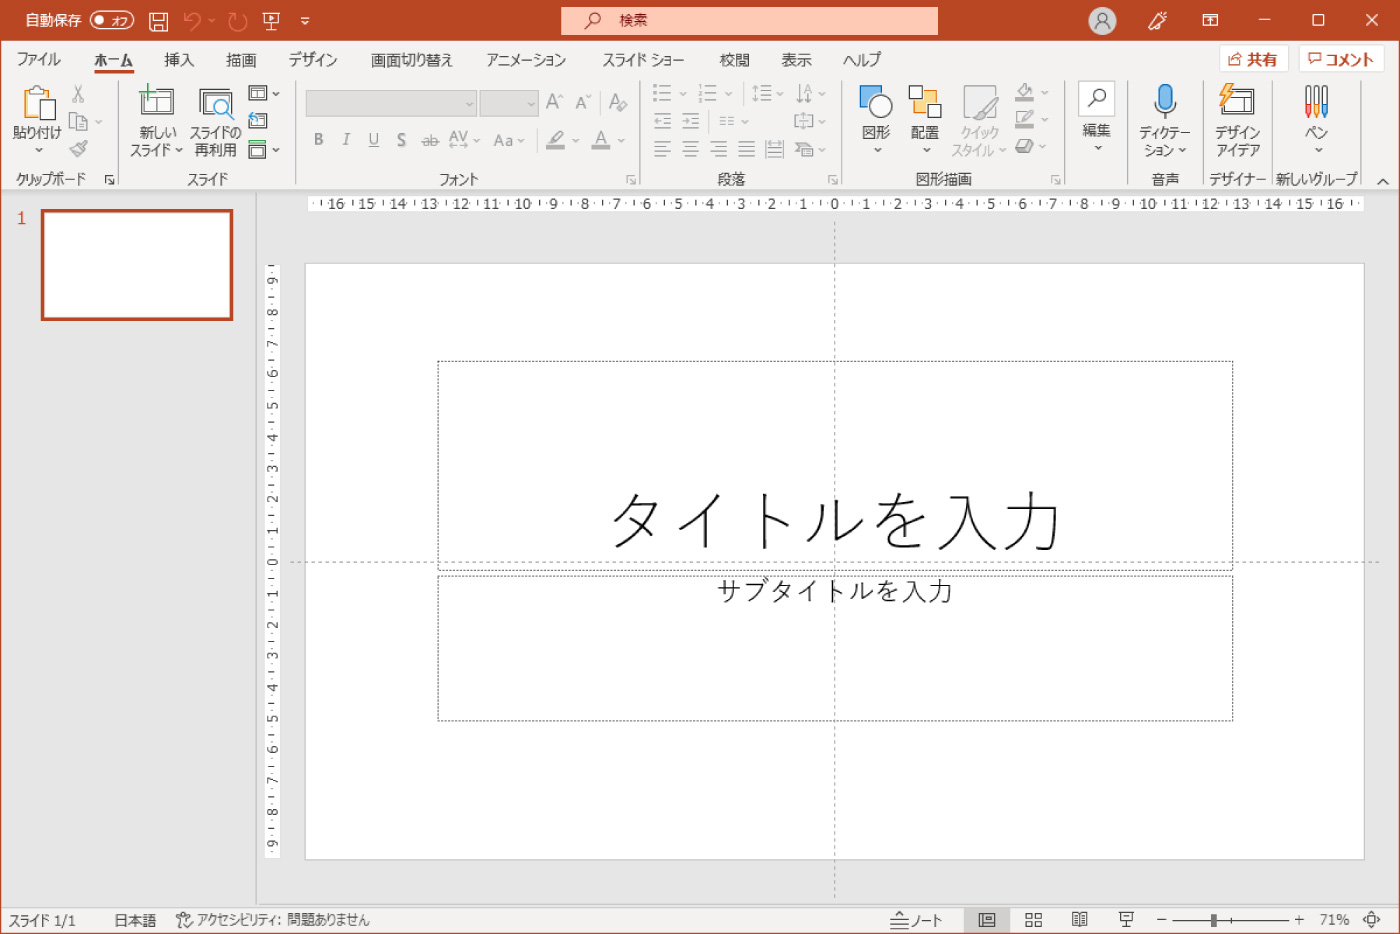Viewport: 1400px width, 934px height.
Task: Click アクセシビリティ status in status bar
Action: pos(272,920)
